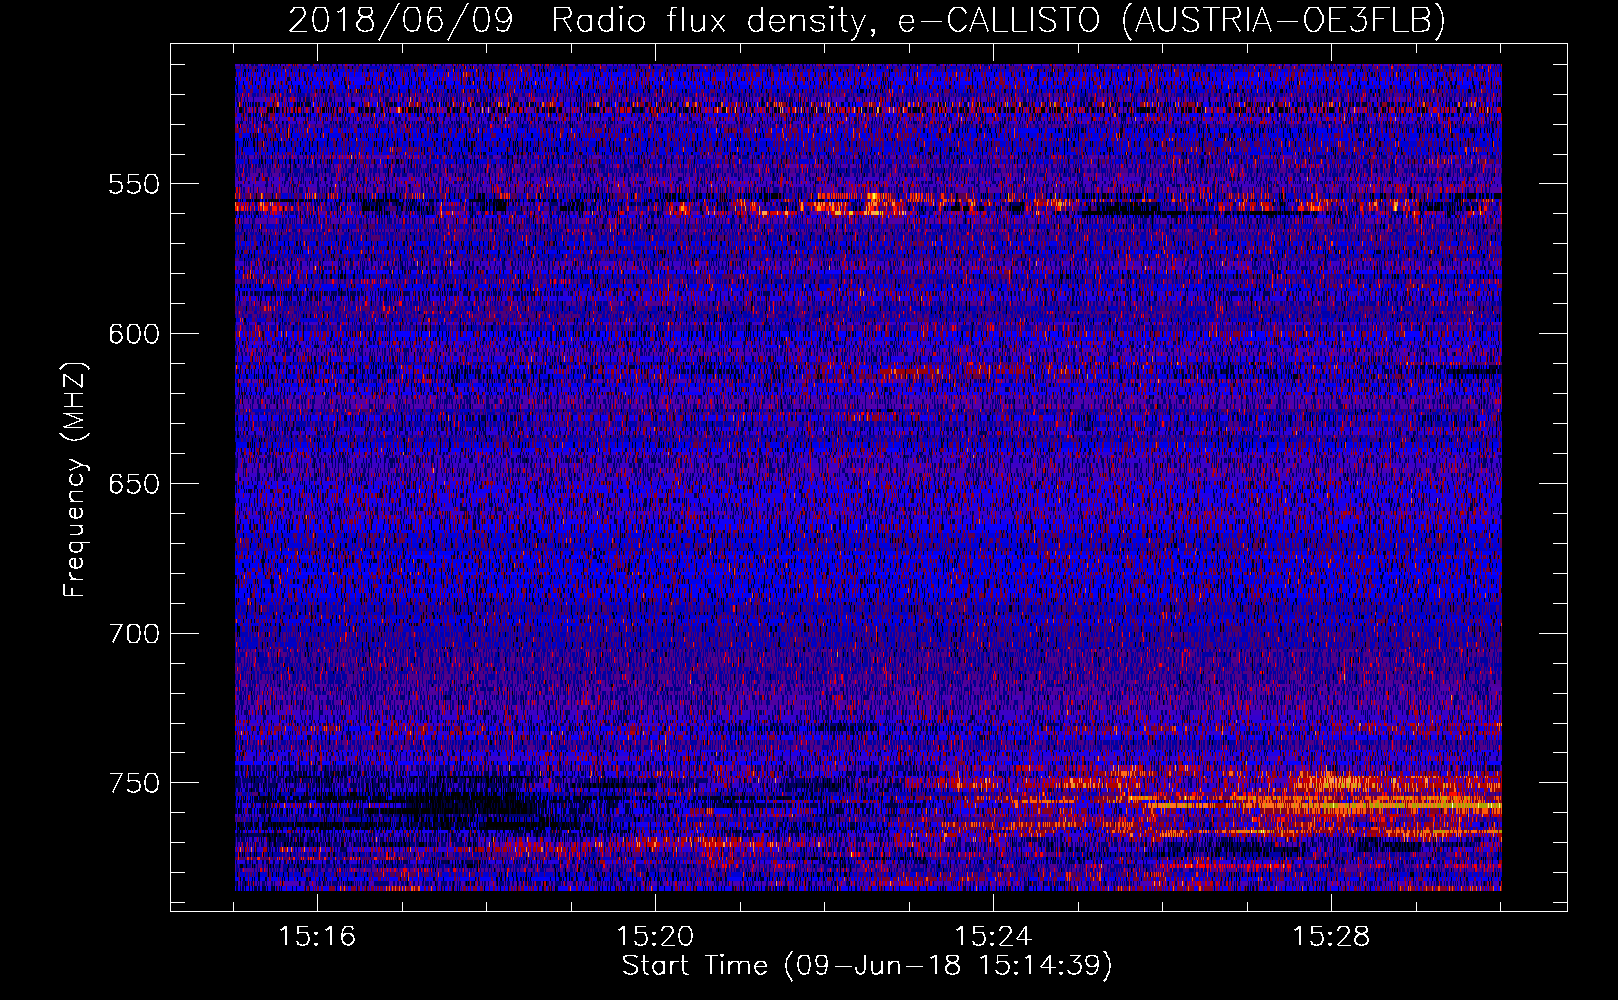1618x1000 pixels.
Task: Click the 15:20 time tick label
Action: (x=655, y=937)
